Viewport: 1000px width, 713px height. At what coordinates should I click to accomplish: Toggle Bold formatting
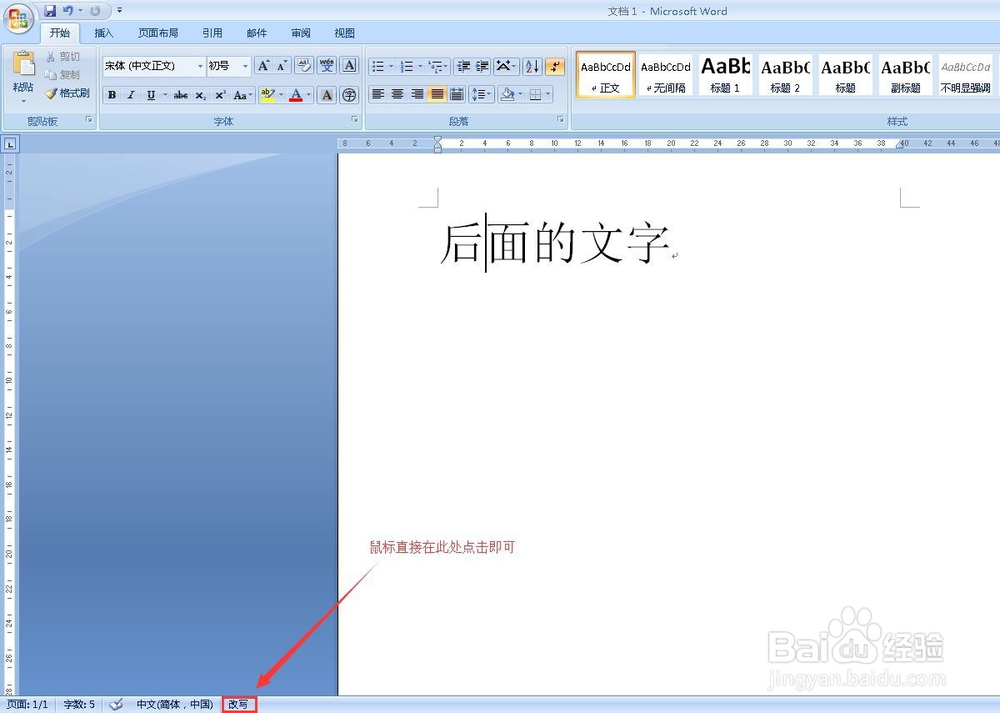click(113, 93)
